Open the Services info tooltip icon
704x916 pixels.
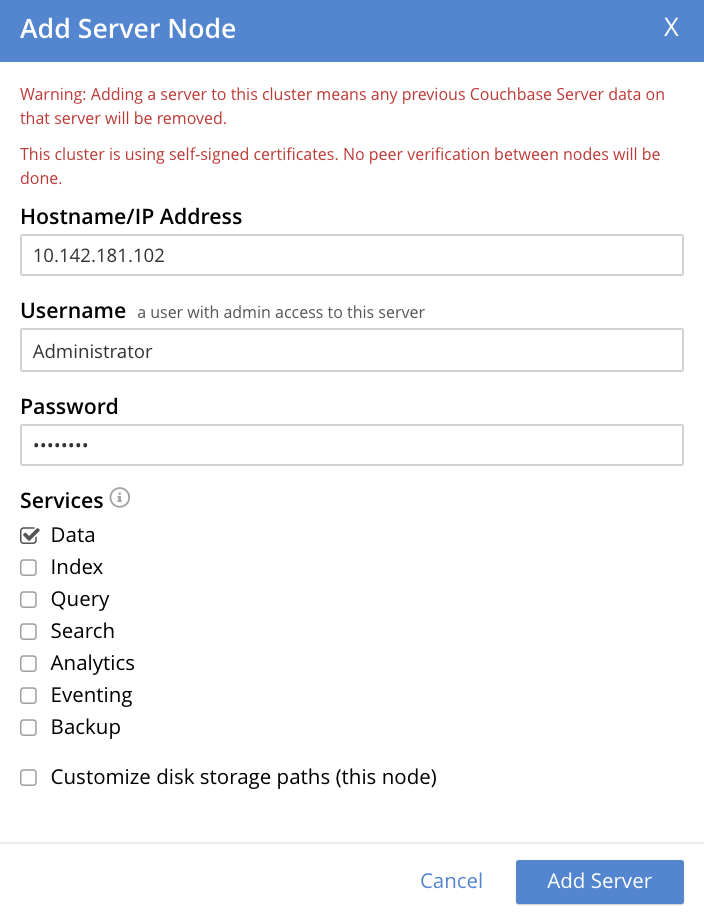120,498
